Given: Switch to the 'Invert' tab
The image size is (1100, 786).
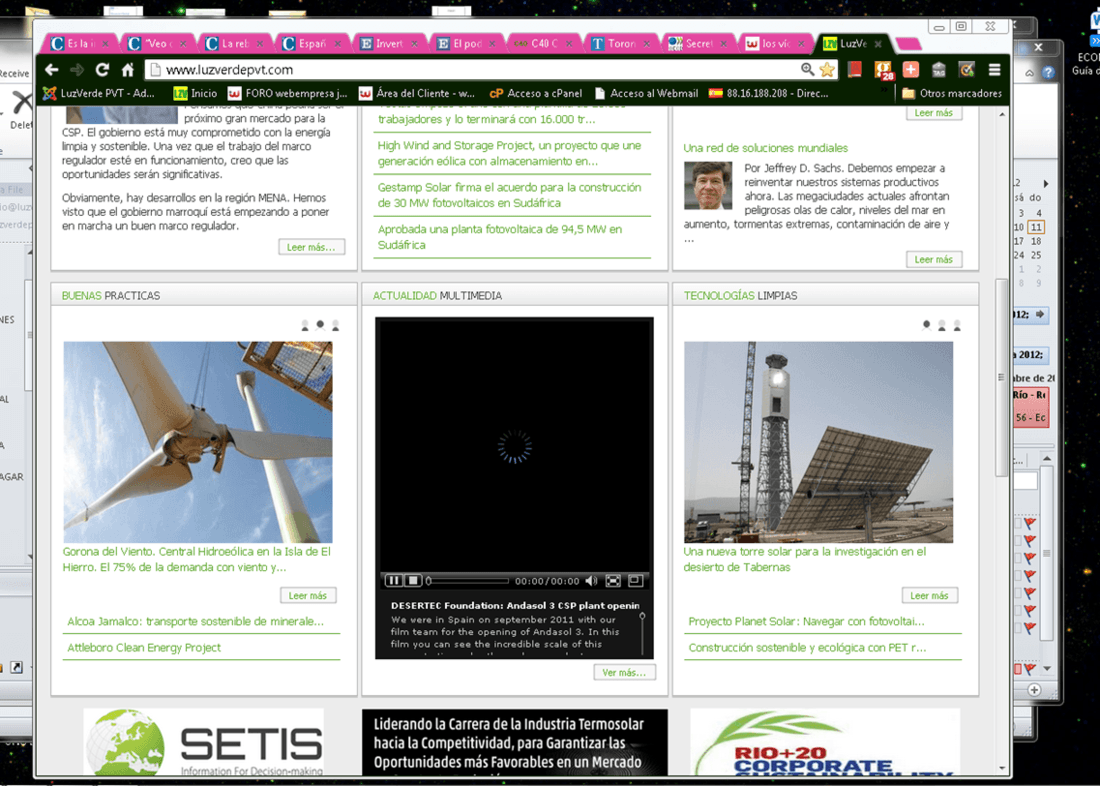Looking at the screenshot, I should point(389,44).
